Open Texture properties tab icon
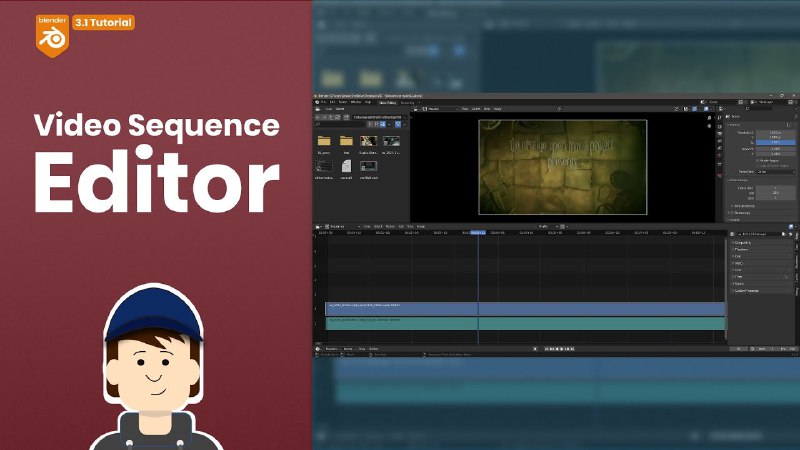 [719, 175]
